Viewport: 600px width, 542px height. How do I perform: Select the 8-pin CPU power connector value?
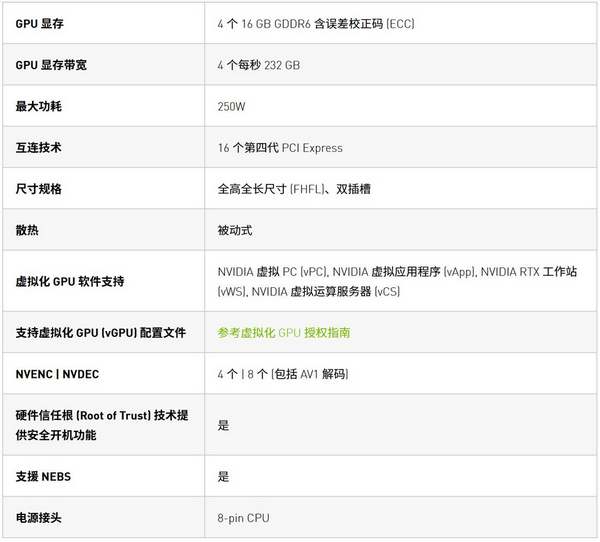pos(243,518)
